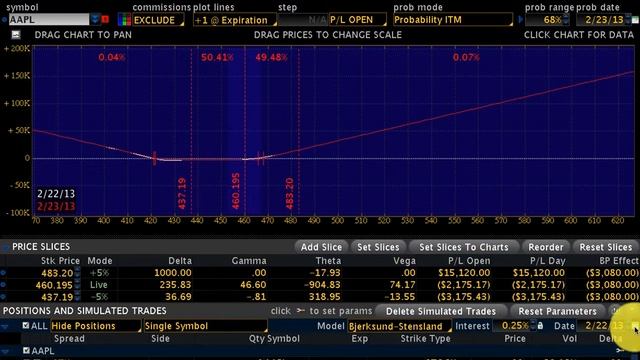
Task: Open the Bjerksund-Stensland model dropdown
Action: tap(399, 326)
